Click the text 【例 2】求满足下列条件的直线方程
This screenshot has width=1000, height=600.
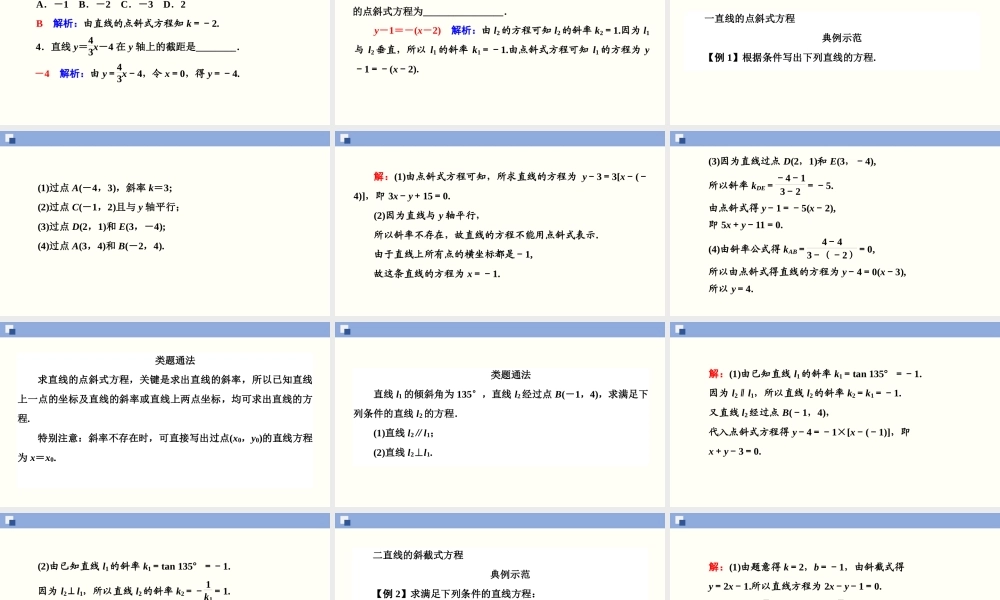454,594
